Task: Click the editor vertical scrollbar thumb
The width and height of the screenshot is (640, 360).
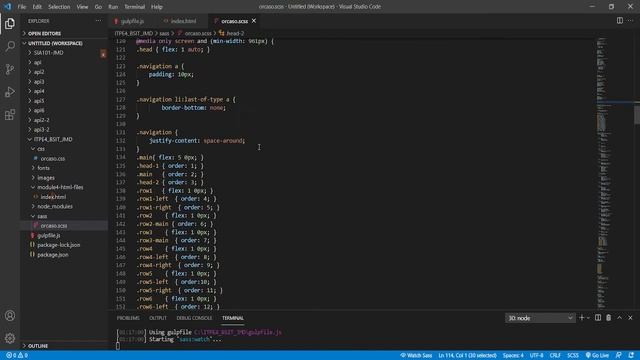Action: pos(637,114)
